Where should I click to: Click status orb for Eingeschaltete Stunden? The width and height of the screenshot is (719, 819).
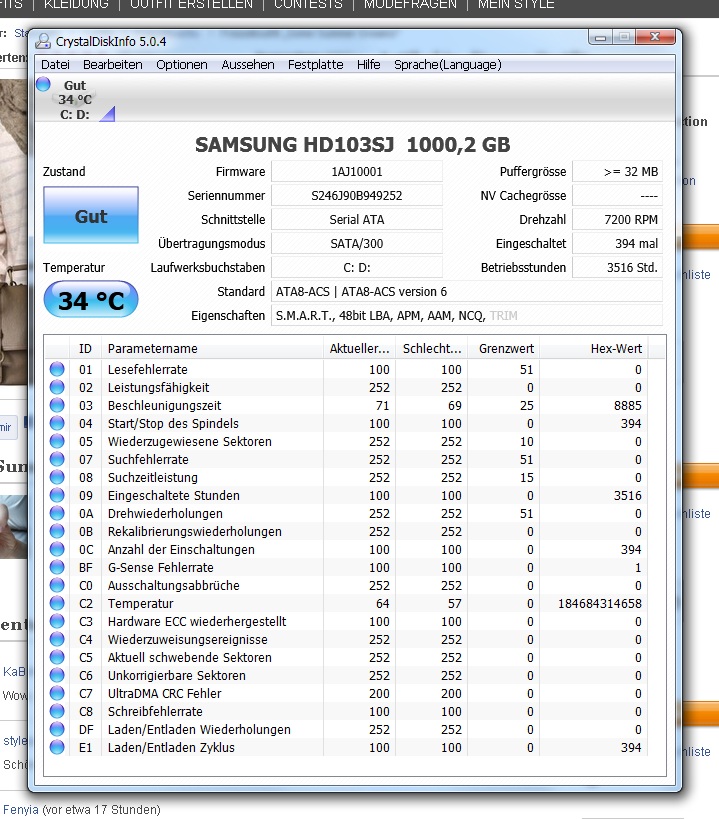57,495
